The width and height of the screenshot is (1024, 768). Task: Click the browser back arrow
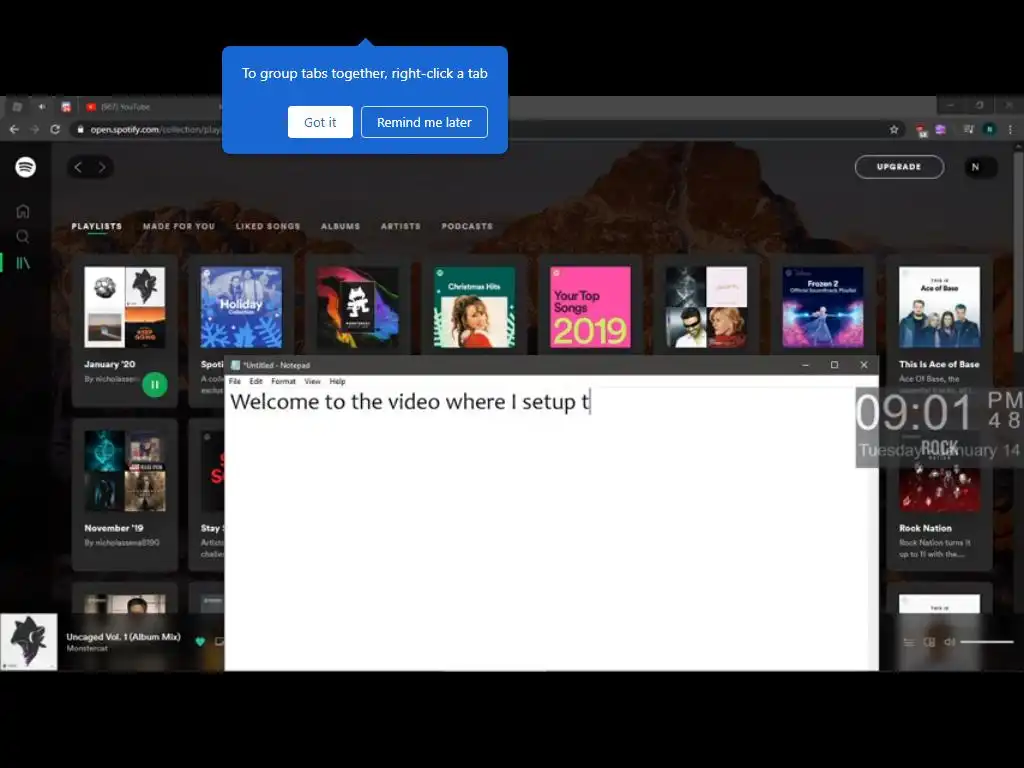click(x=14, y=129)
